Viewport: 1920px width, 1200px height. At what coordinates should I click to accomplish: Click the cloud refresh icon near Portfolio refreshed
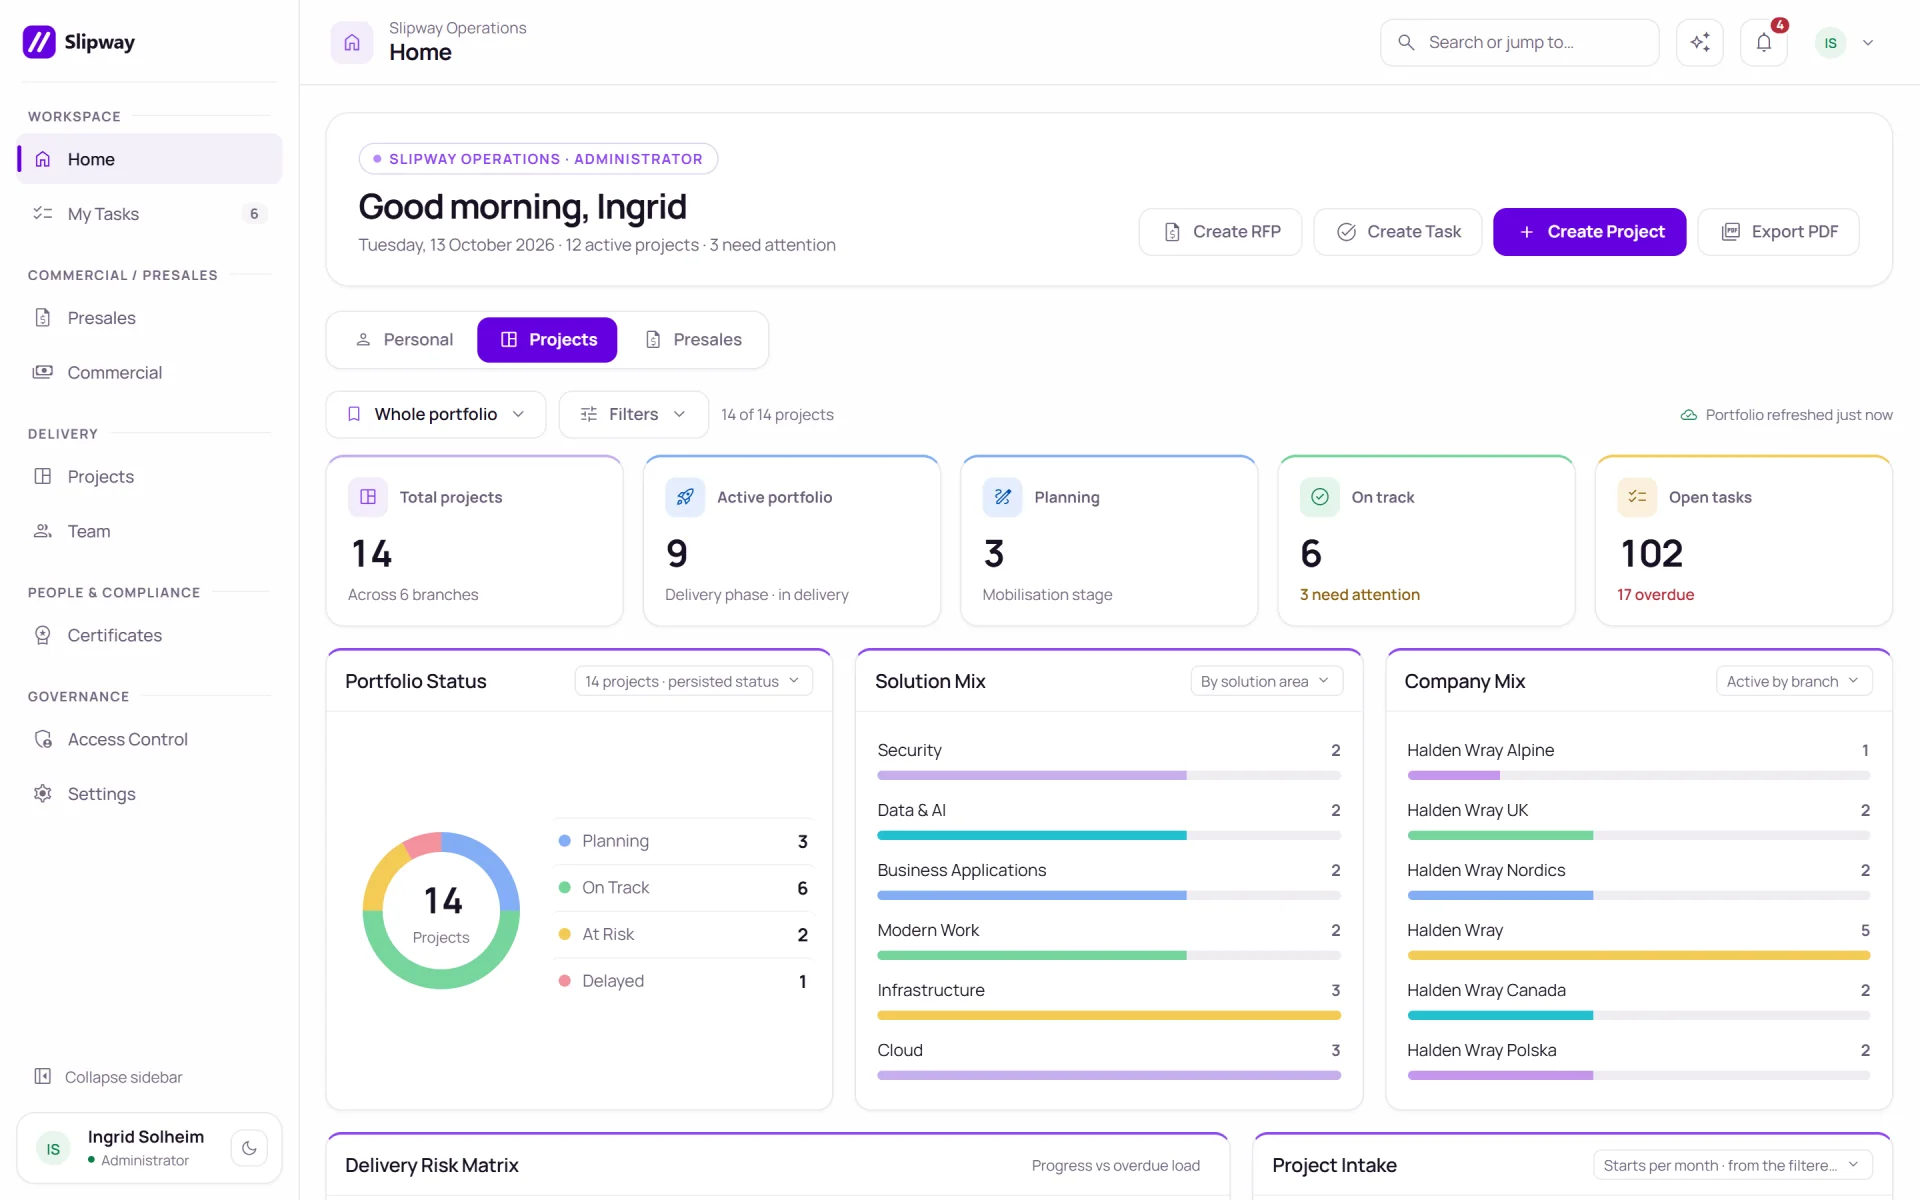1689,415
